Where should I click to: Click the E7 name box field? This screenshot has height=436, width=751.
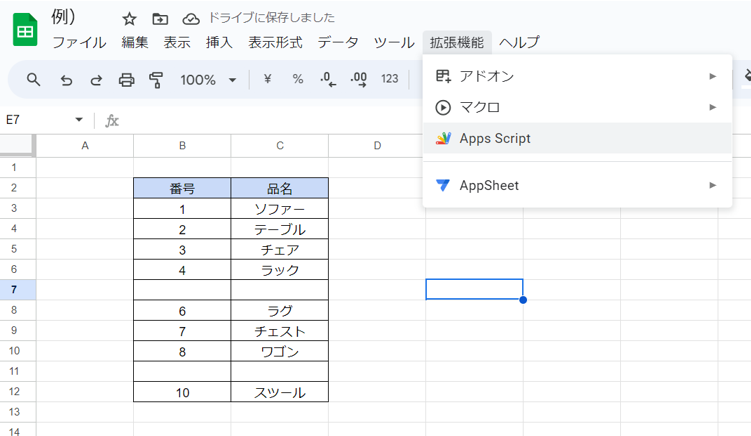point(36,120)
